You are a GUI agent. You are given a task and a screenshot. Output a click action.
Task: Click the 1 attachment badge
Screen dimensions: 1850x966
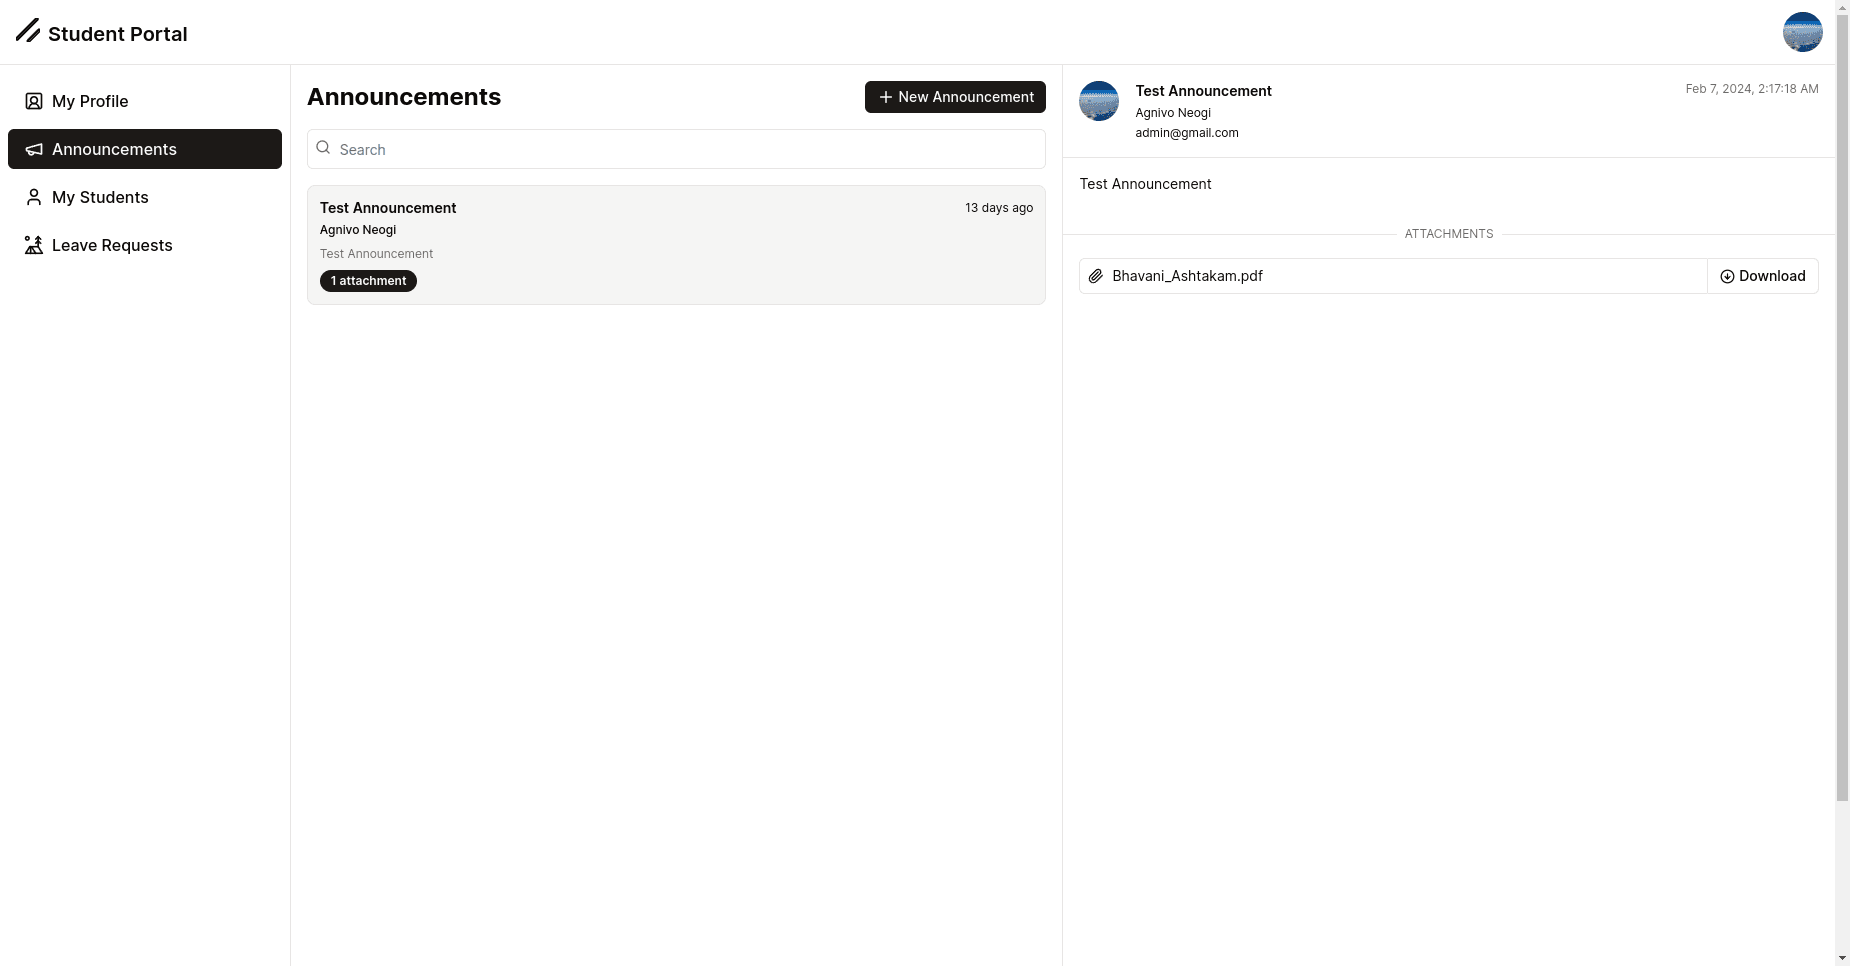coord(368,281)
